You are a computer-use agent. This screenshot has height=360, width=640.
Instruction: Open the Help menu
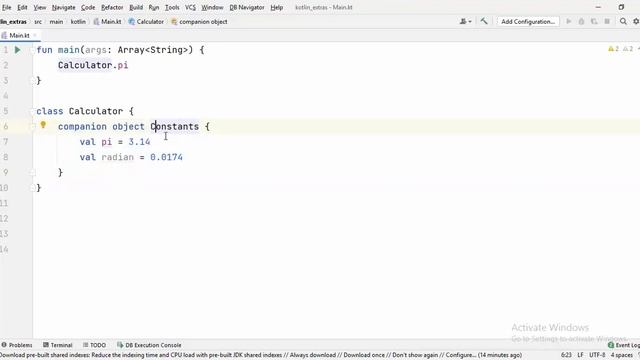tap(276, 7)
